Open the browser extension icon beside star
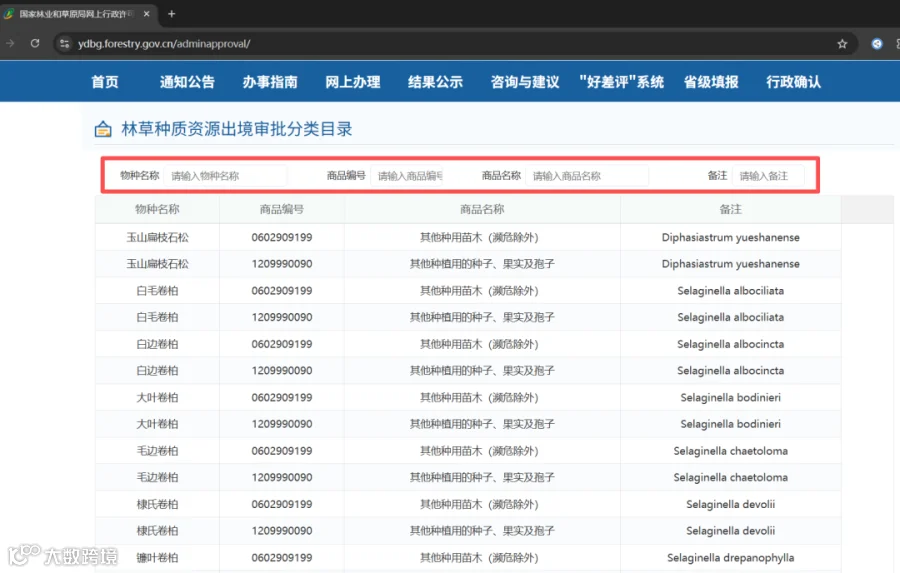The height and width of the screenshot is (573, 900). tap(876, 44)
